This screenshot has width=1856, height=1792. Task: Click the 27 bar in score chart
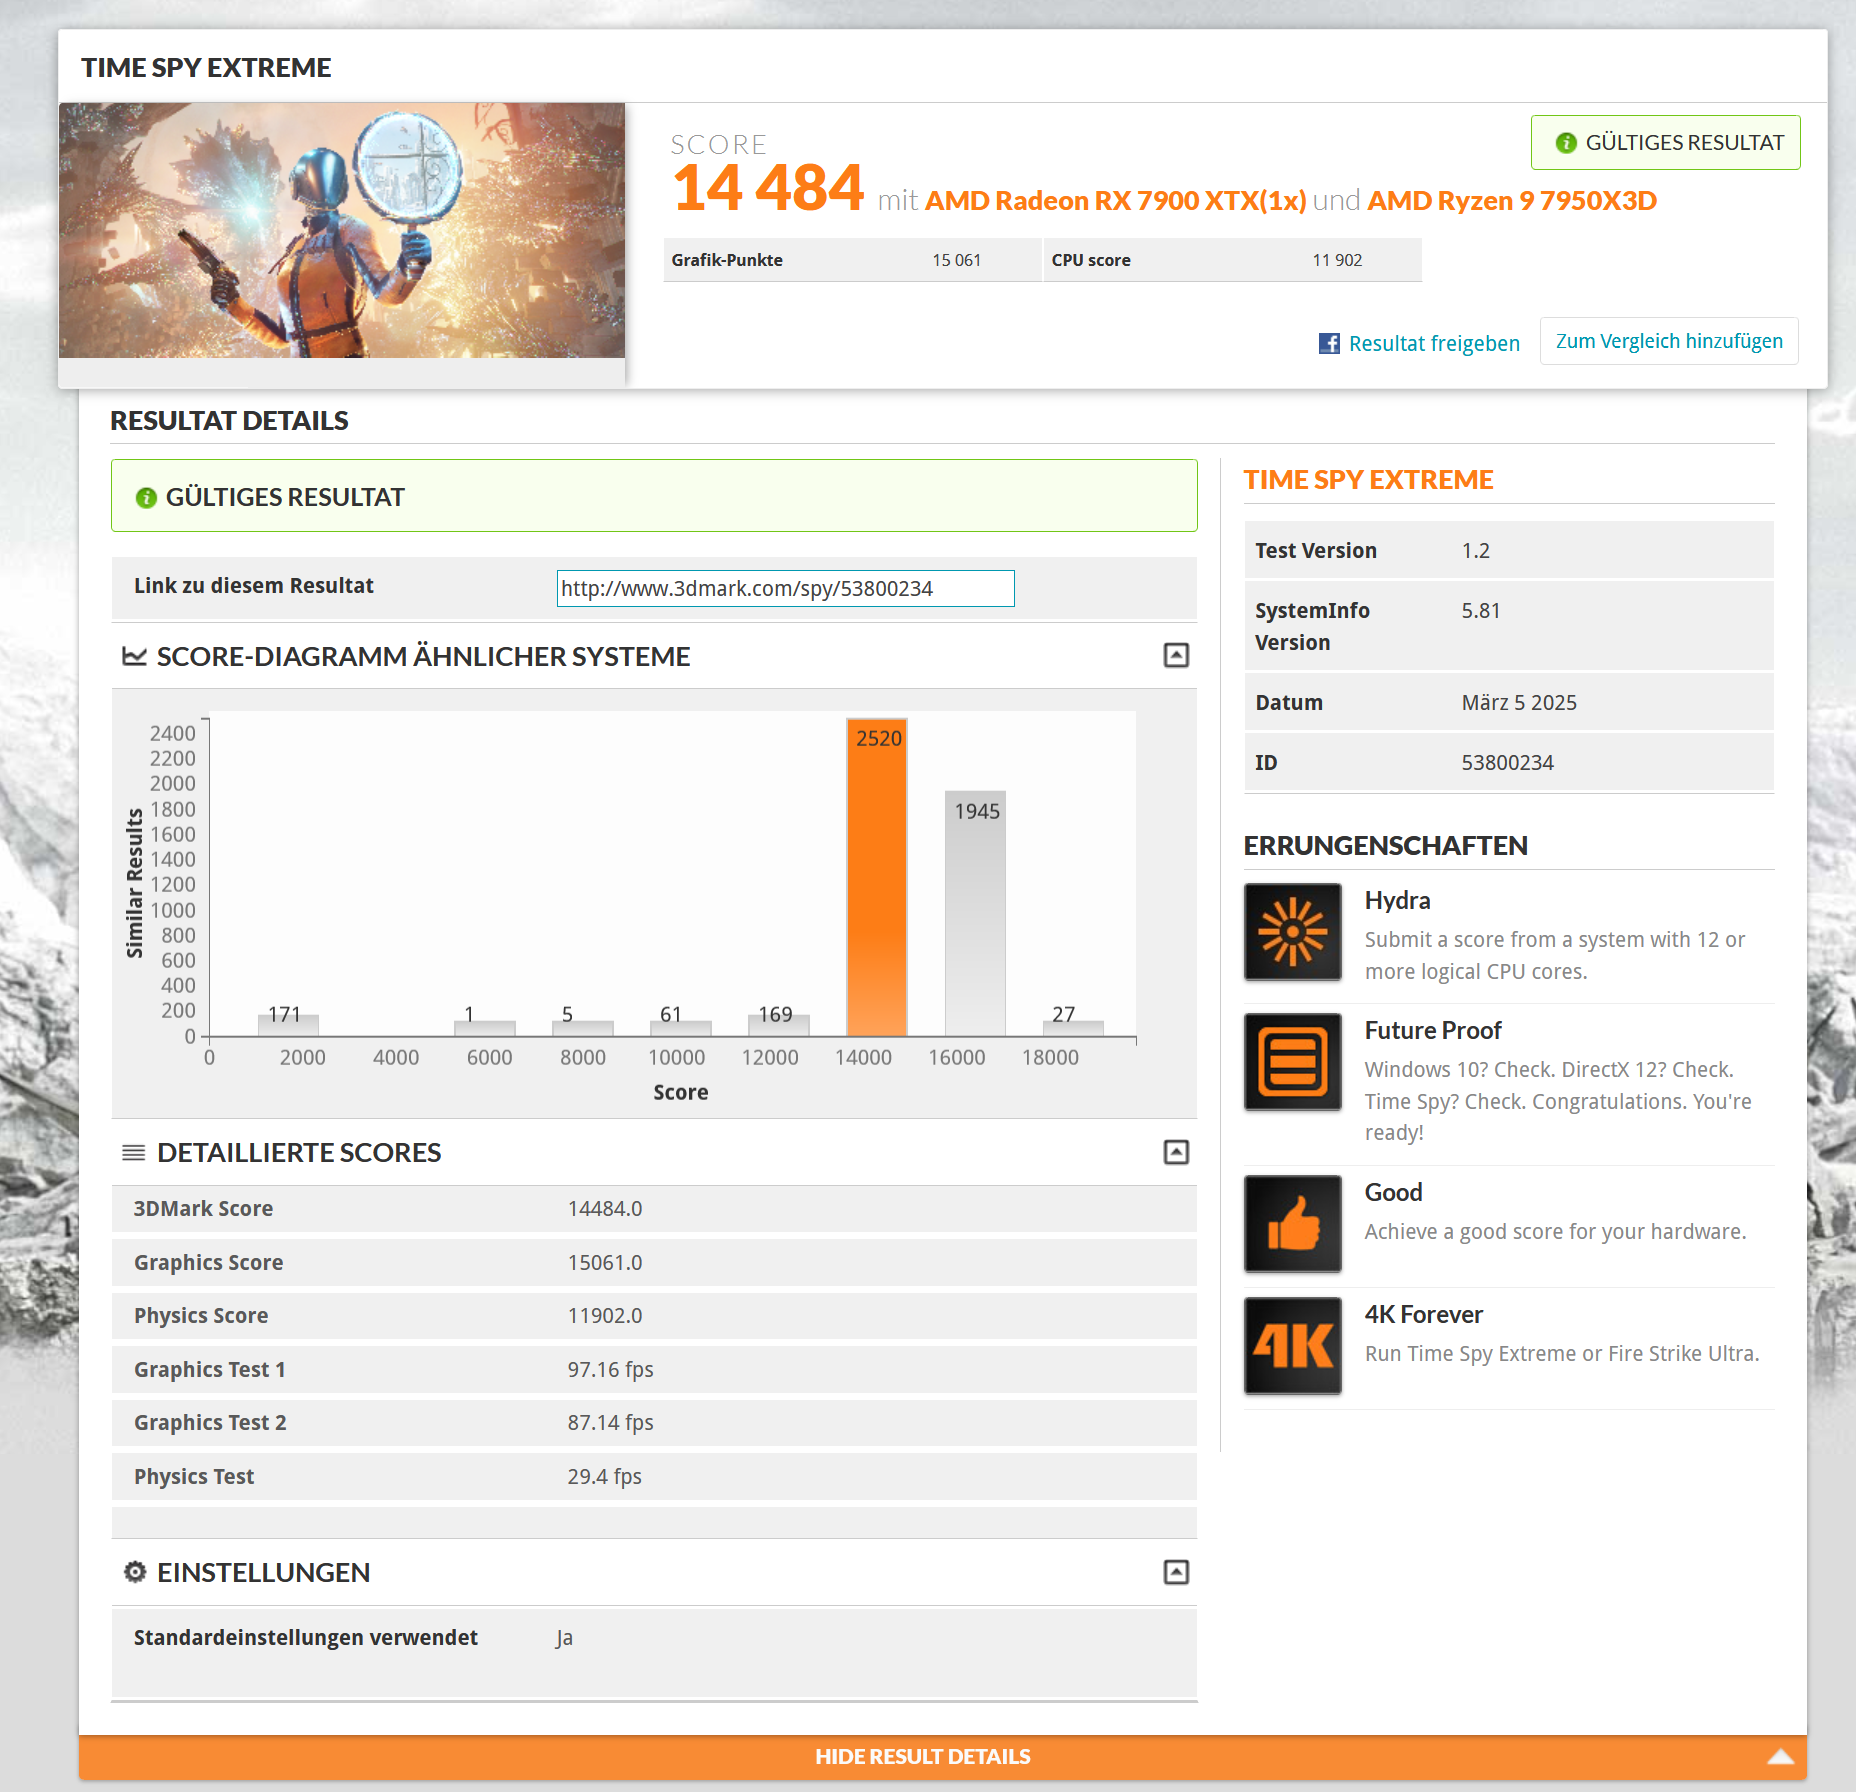click(x=1073, y=1028)
